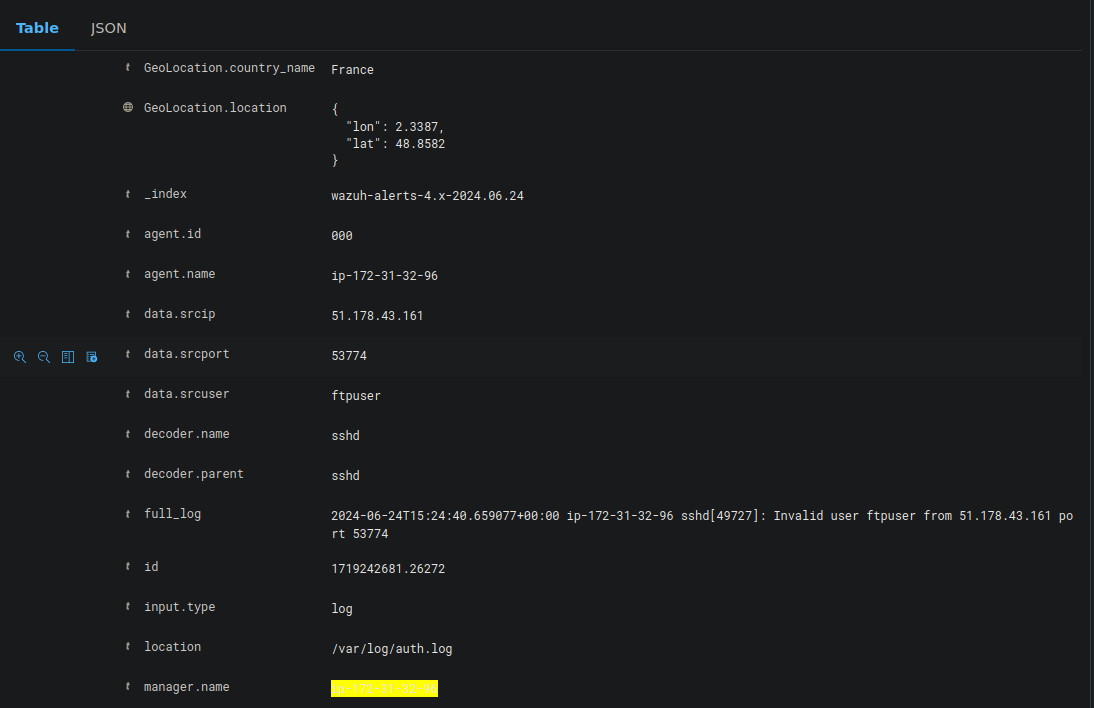Select the manager.name field name
1094x708 pixels.
click(x=186, y=686)
